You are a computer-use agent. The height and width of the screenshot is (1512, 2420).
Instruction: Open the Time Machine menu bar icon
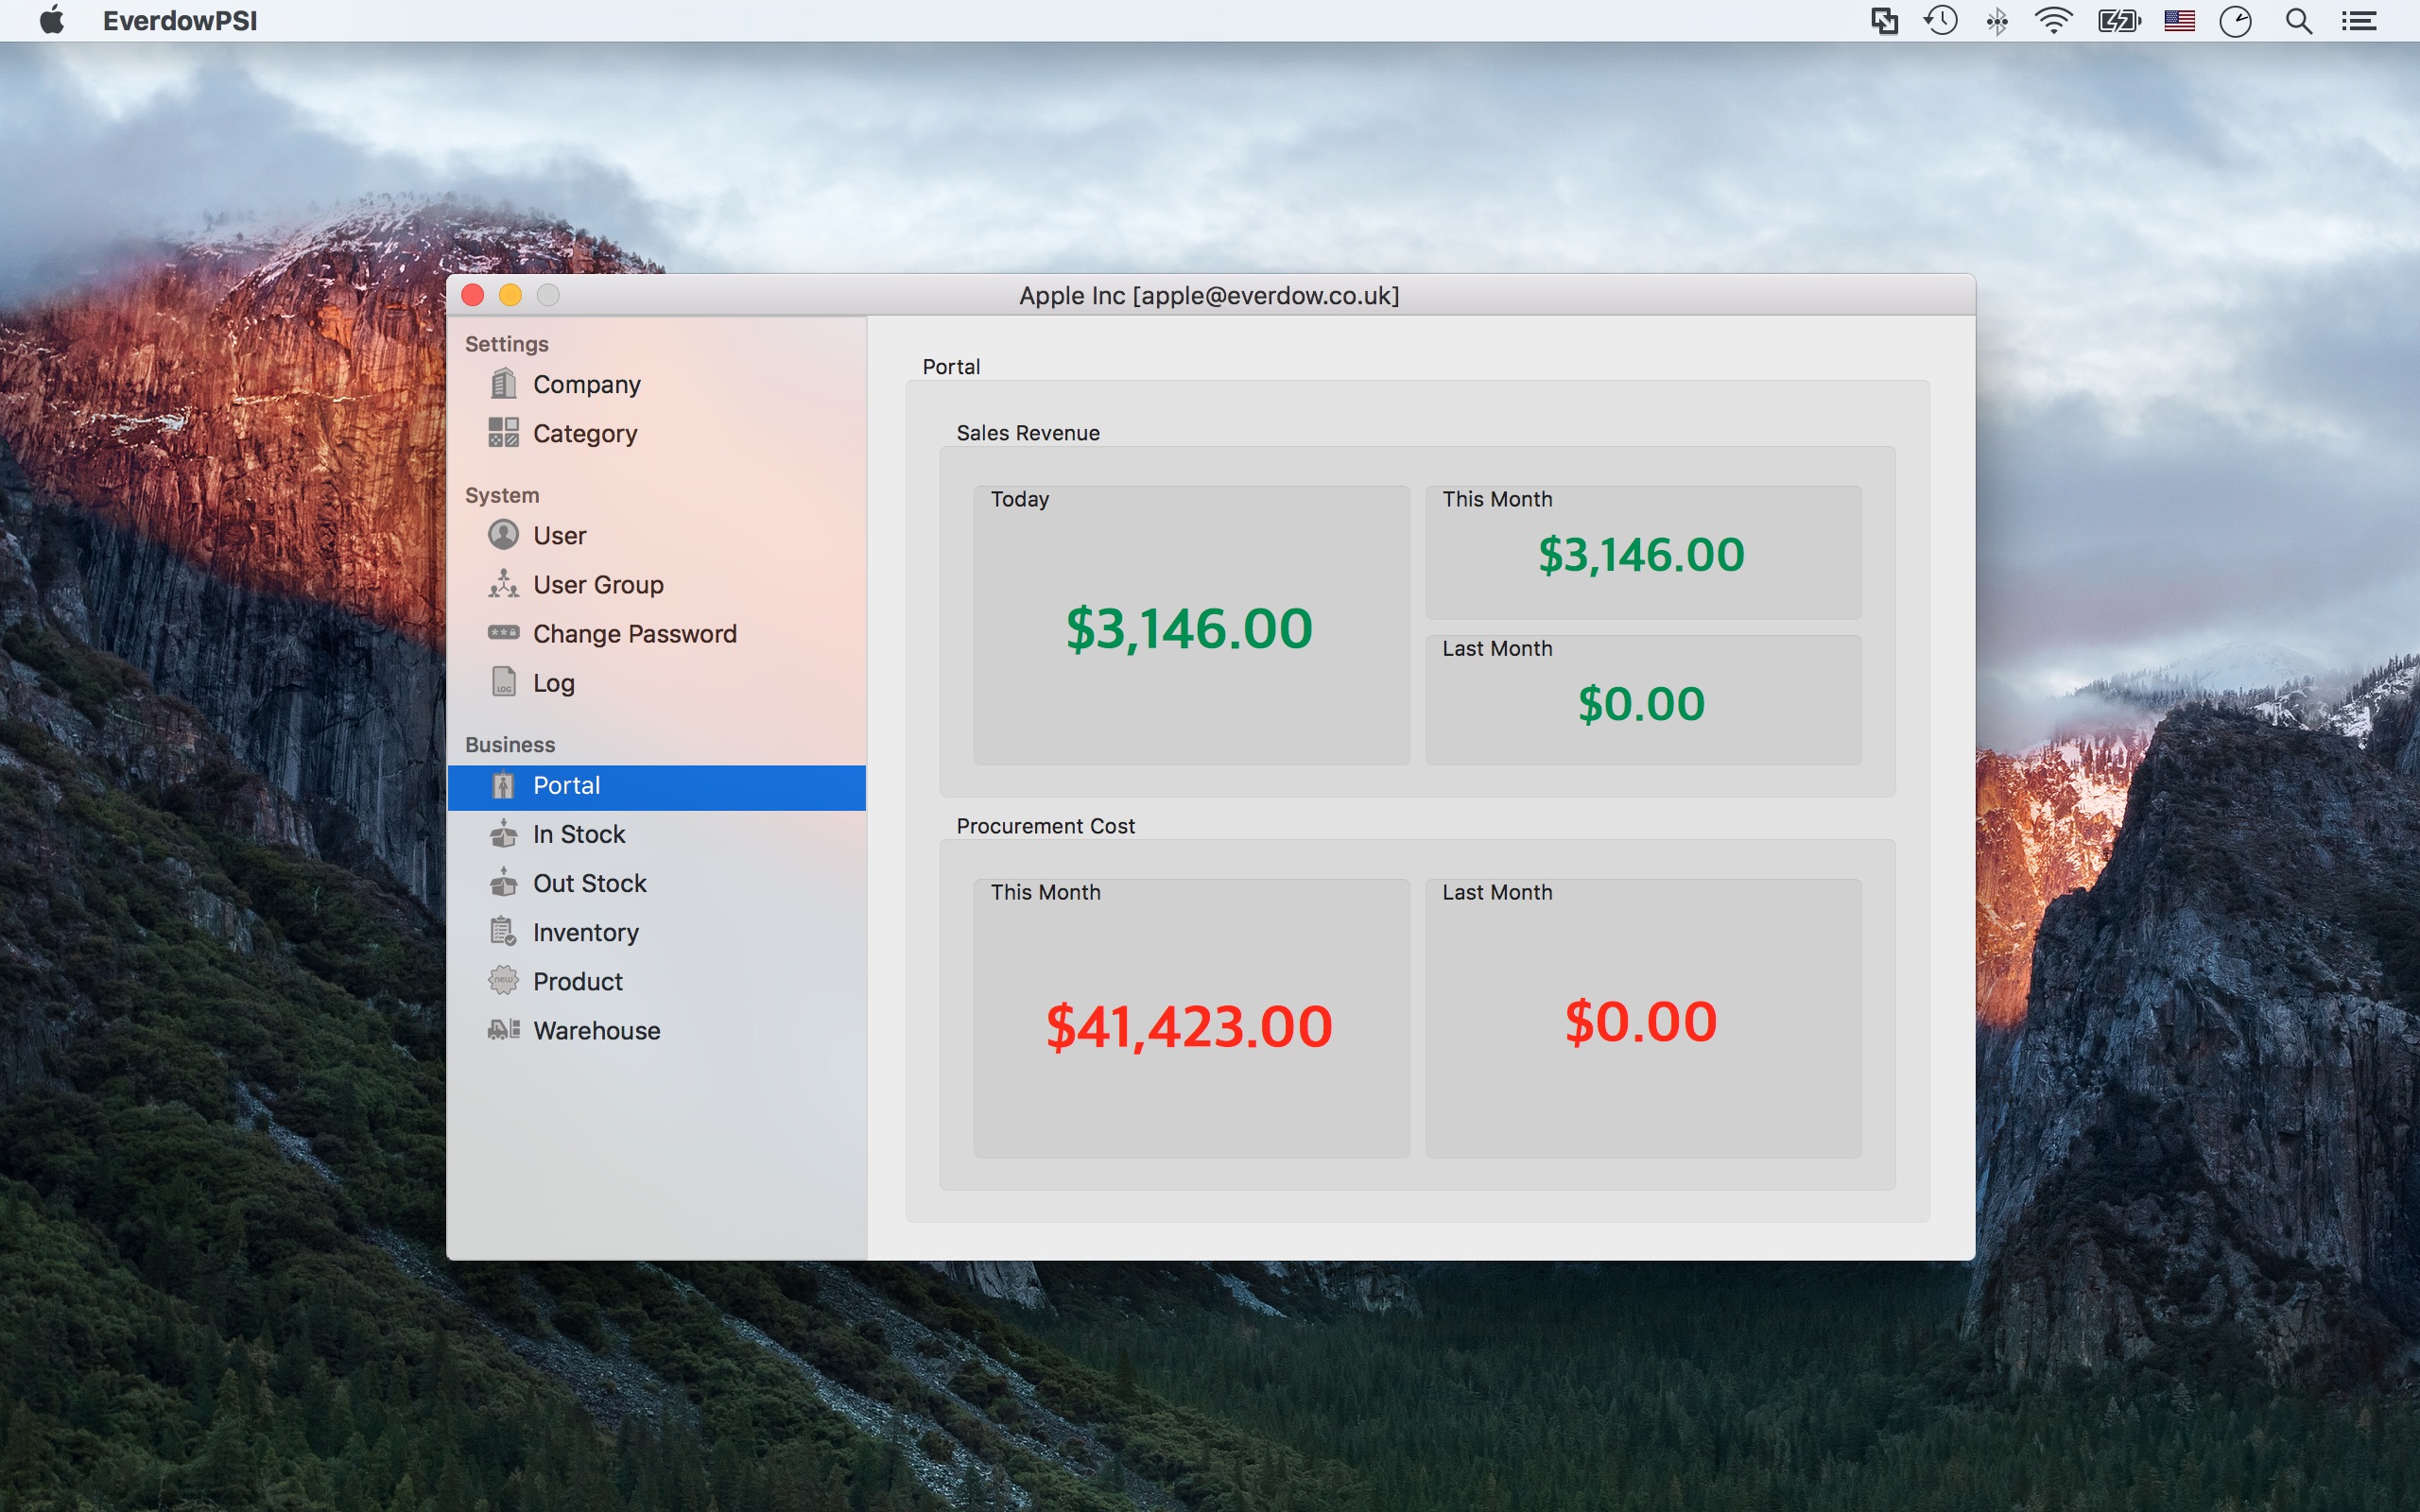(x=1940, y=21)
